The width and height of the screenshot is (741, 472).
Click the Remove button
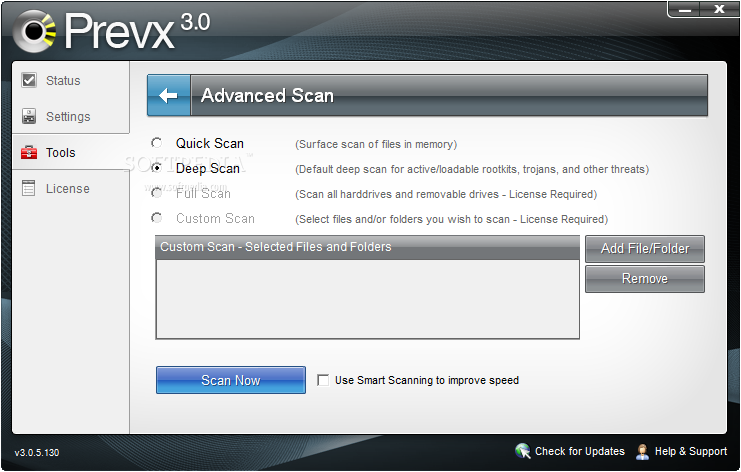pos(645,279)
